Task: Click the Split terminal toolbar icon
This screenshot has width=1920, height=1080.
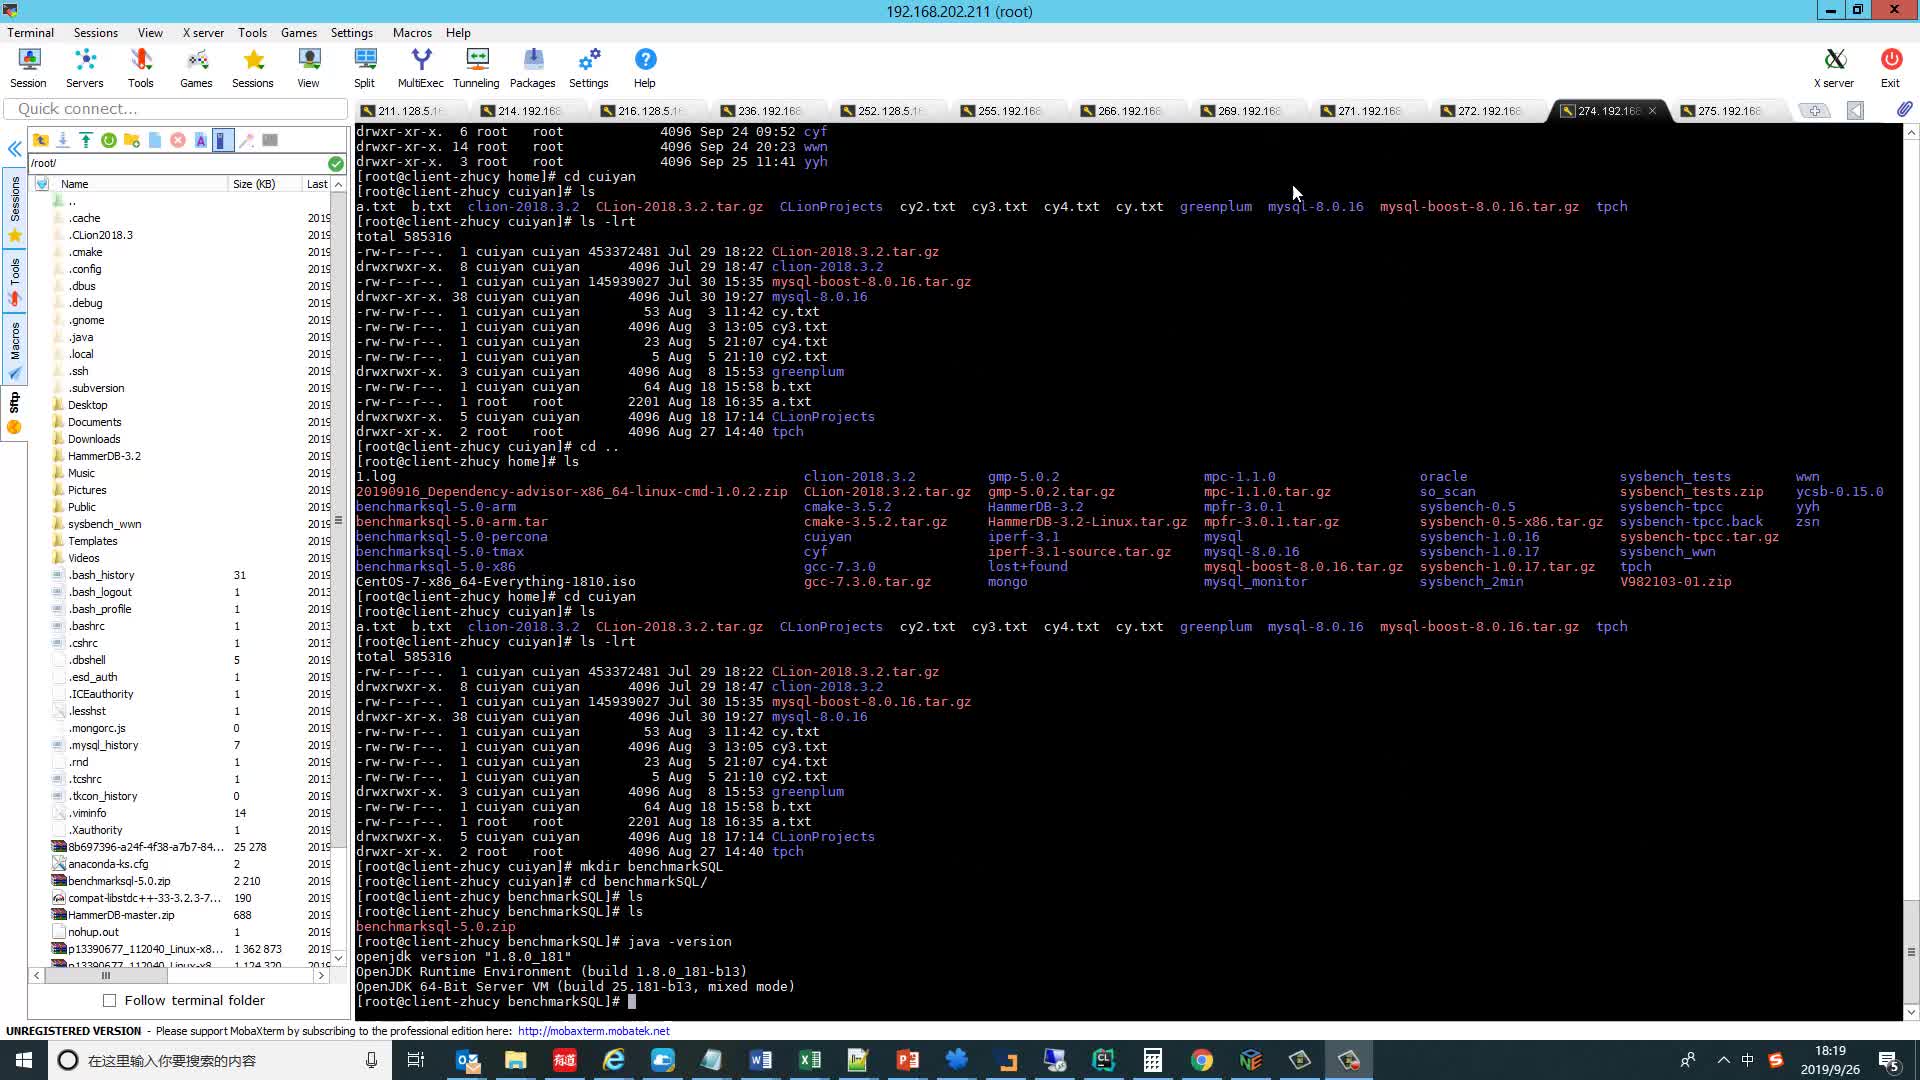Action: (364, 68)
